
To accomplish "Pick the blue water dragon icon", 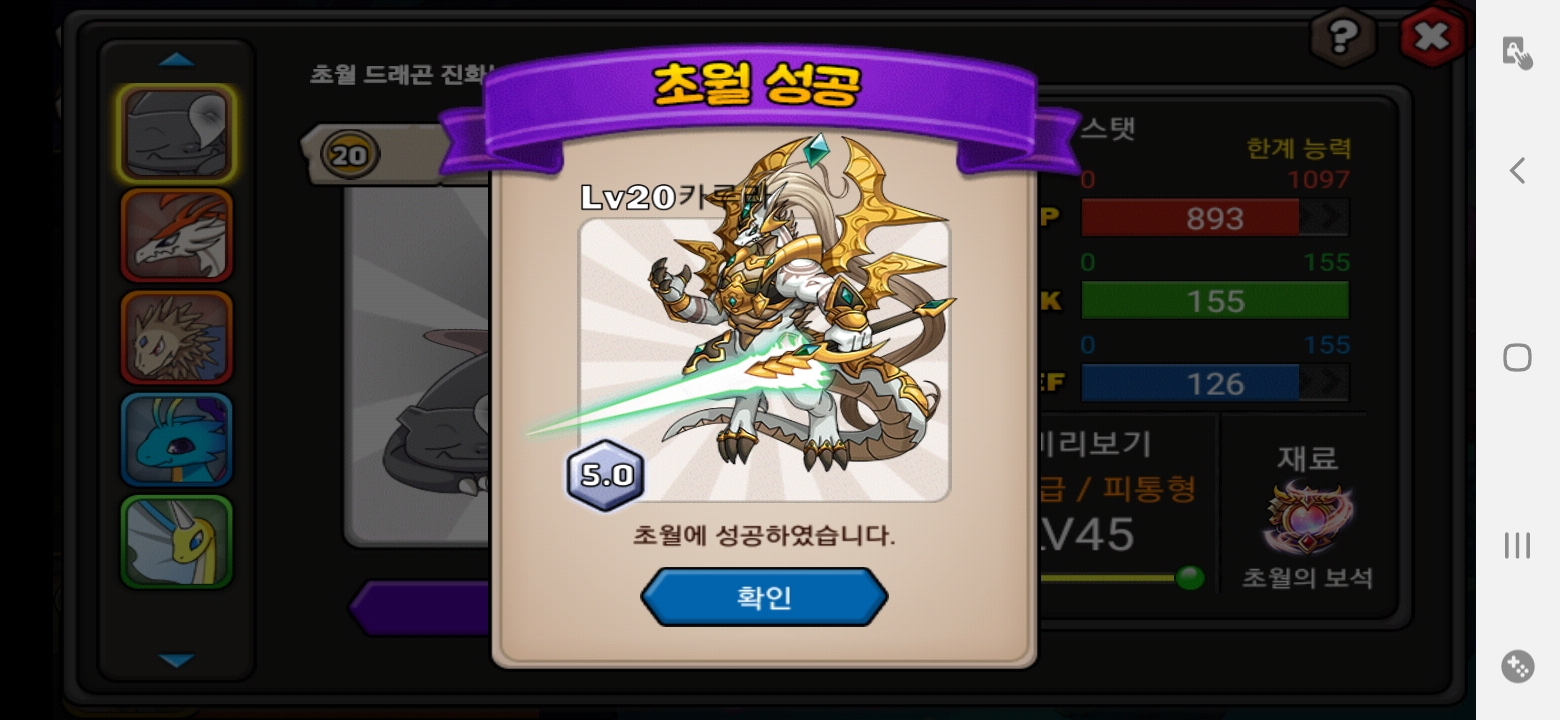I will tap(177, 440).
